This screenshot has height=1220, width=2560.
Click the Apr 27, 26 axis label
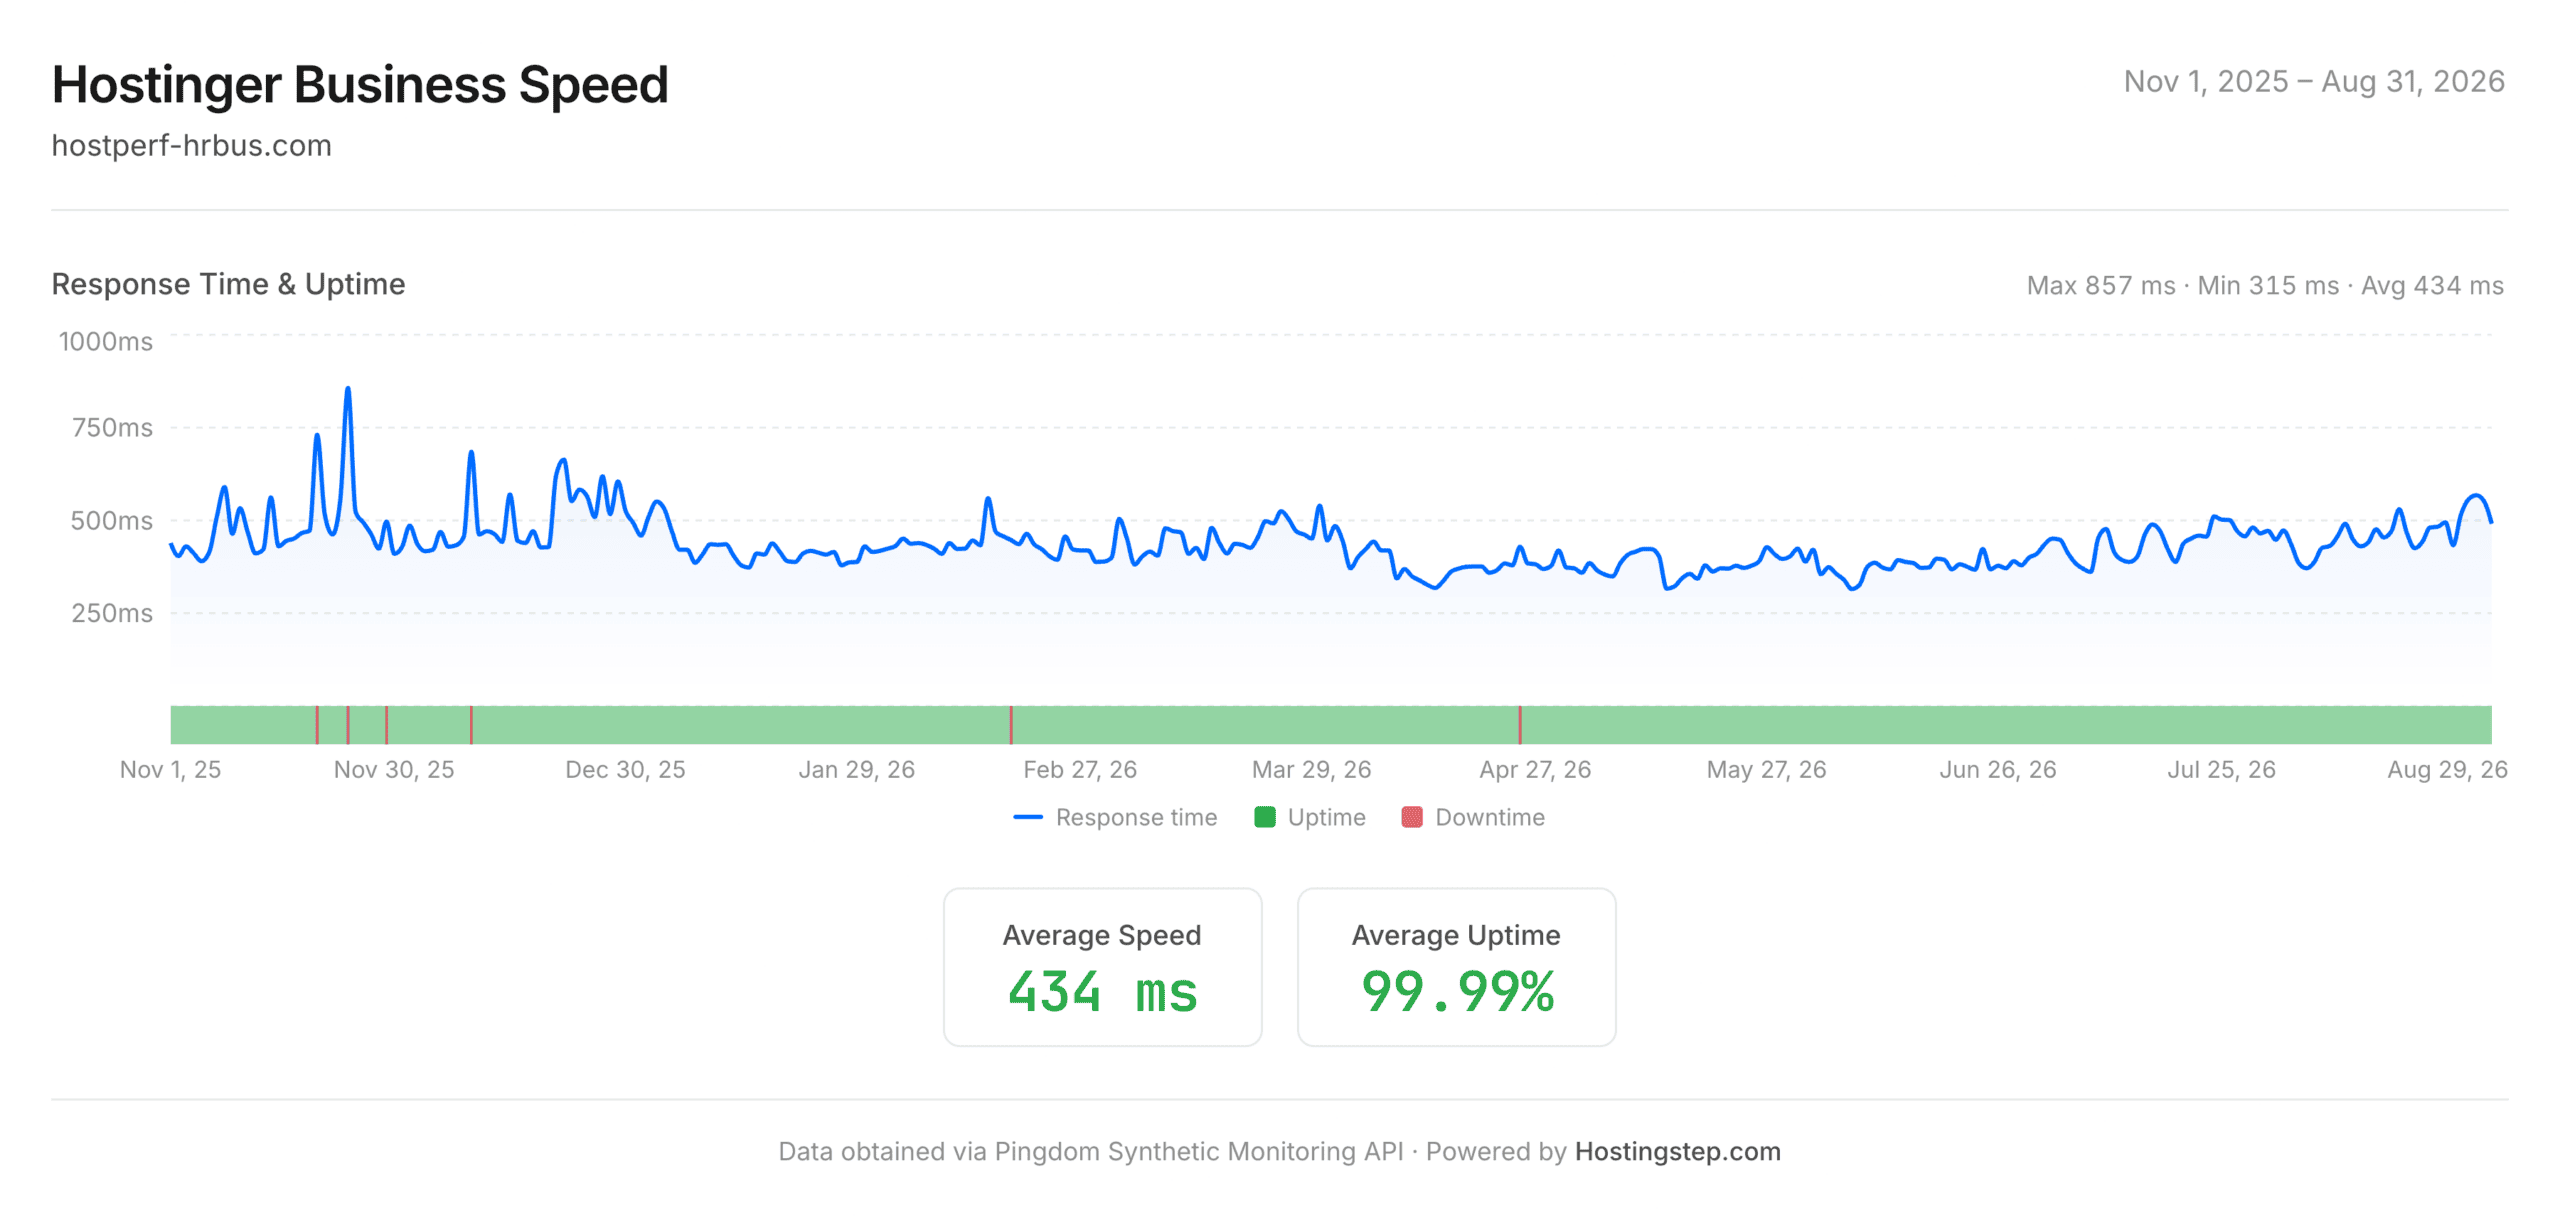click(x=1535, y=769)
